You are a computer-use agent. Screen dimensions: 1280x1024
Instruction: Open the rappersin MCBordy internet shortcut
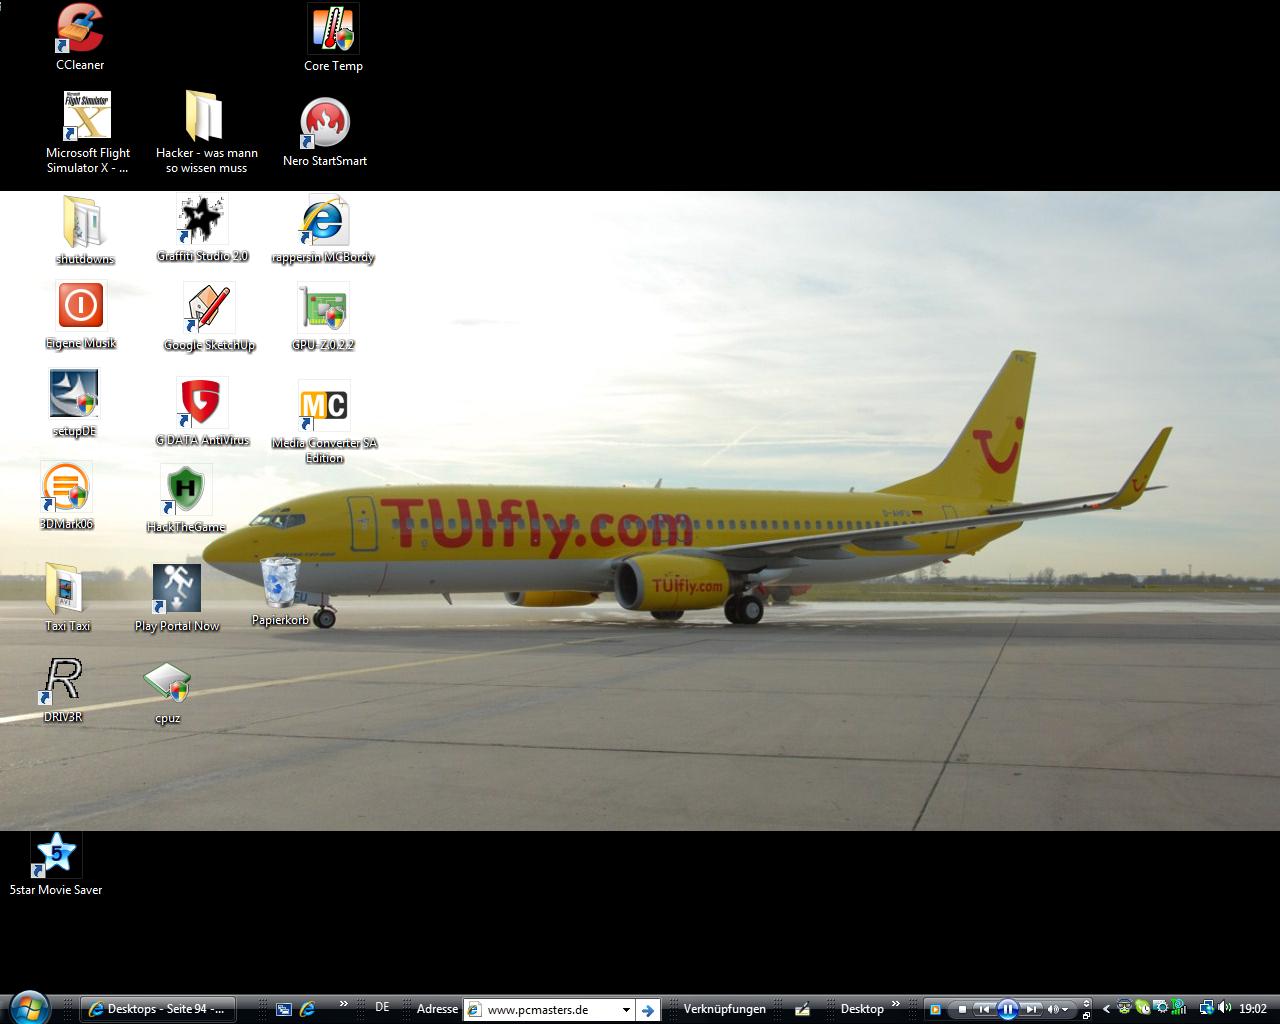[323, 230]
